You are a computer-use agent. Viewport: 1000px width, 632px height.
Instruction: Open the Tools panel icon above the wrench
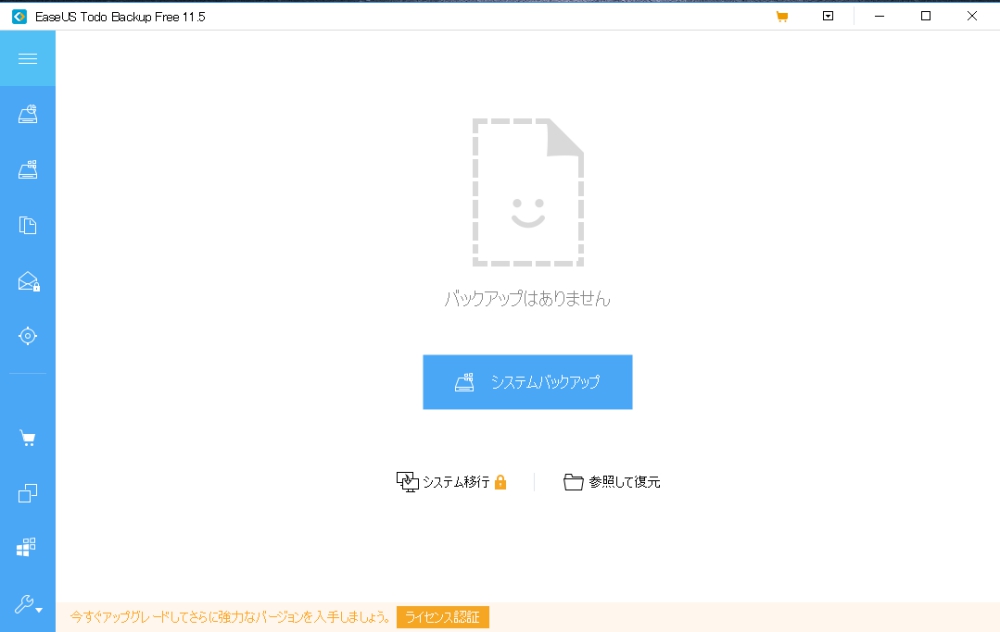coord(27,547)
